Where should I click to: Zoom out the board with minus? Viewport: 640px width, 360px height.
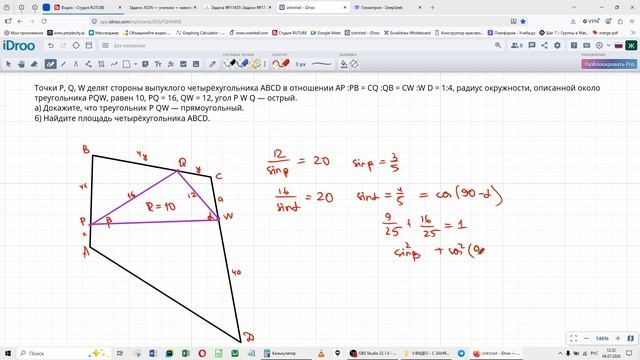[x=587, y=338]
